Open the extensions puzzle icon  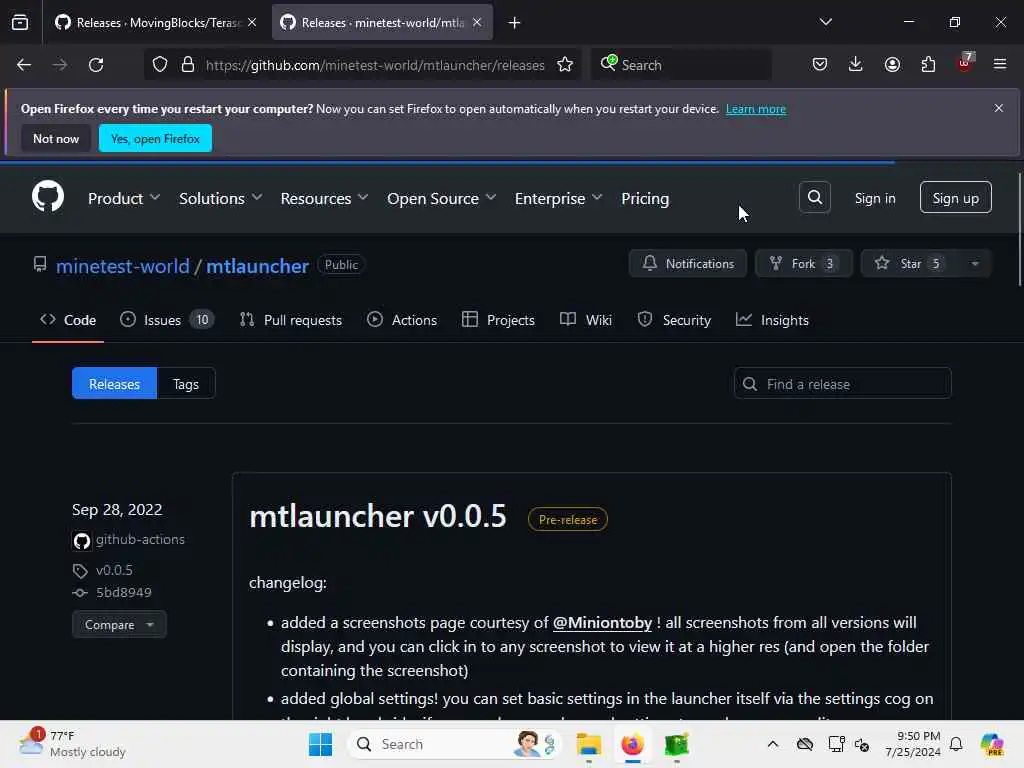click(928, 64)
